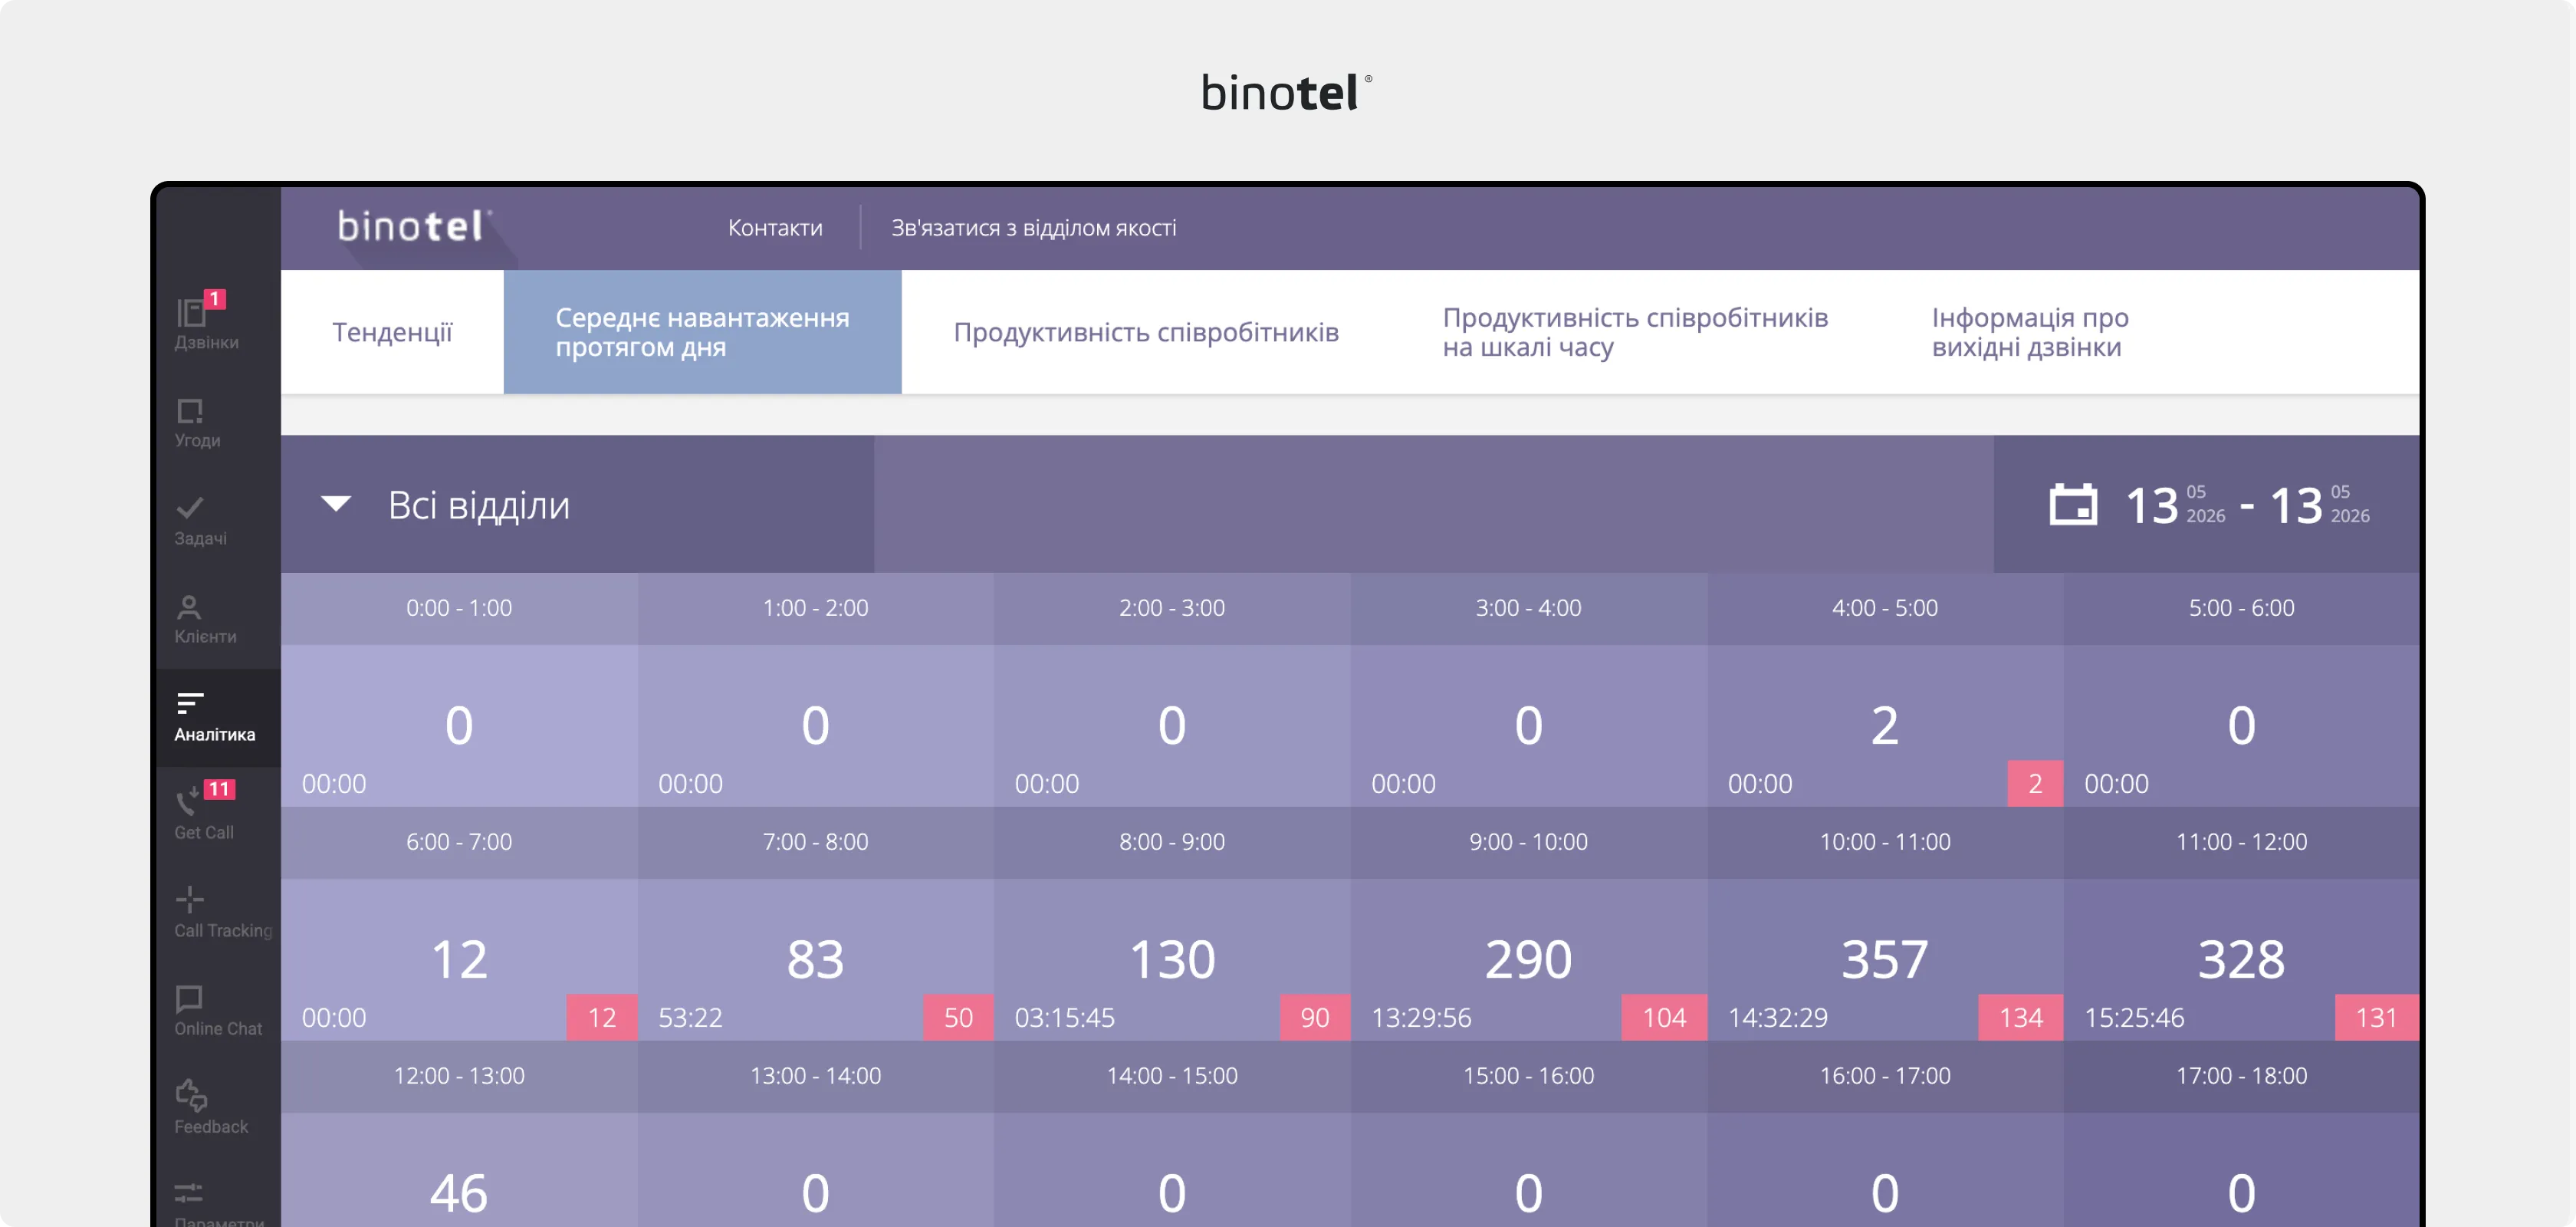Open the Online Chat bubble icon

pos(189,998)
